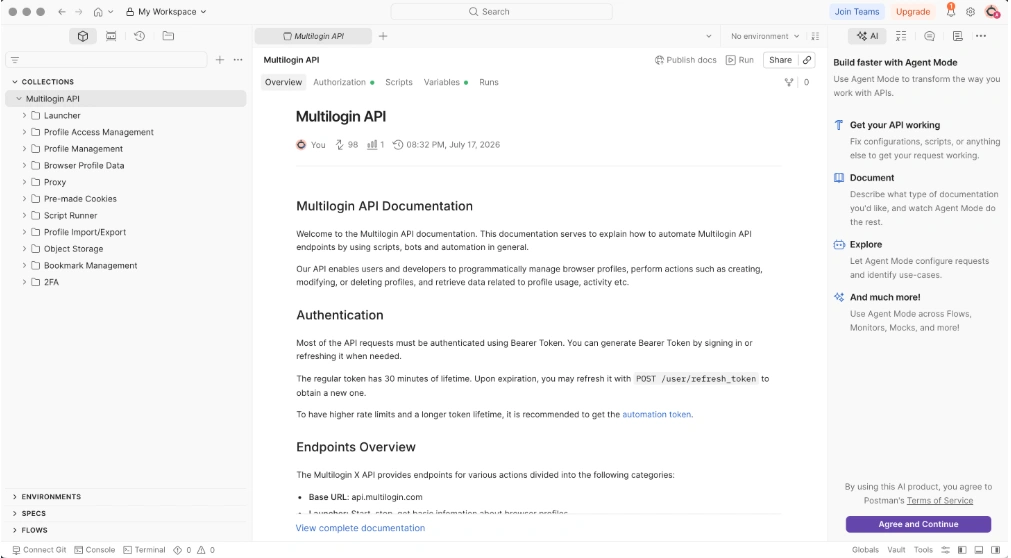Switch to the Runs tab

pyautogui.click(x=489, y=82)
